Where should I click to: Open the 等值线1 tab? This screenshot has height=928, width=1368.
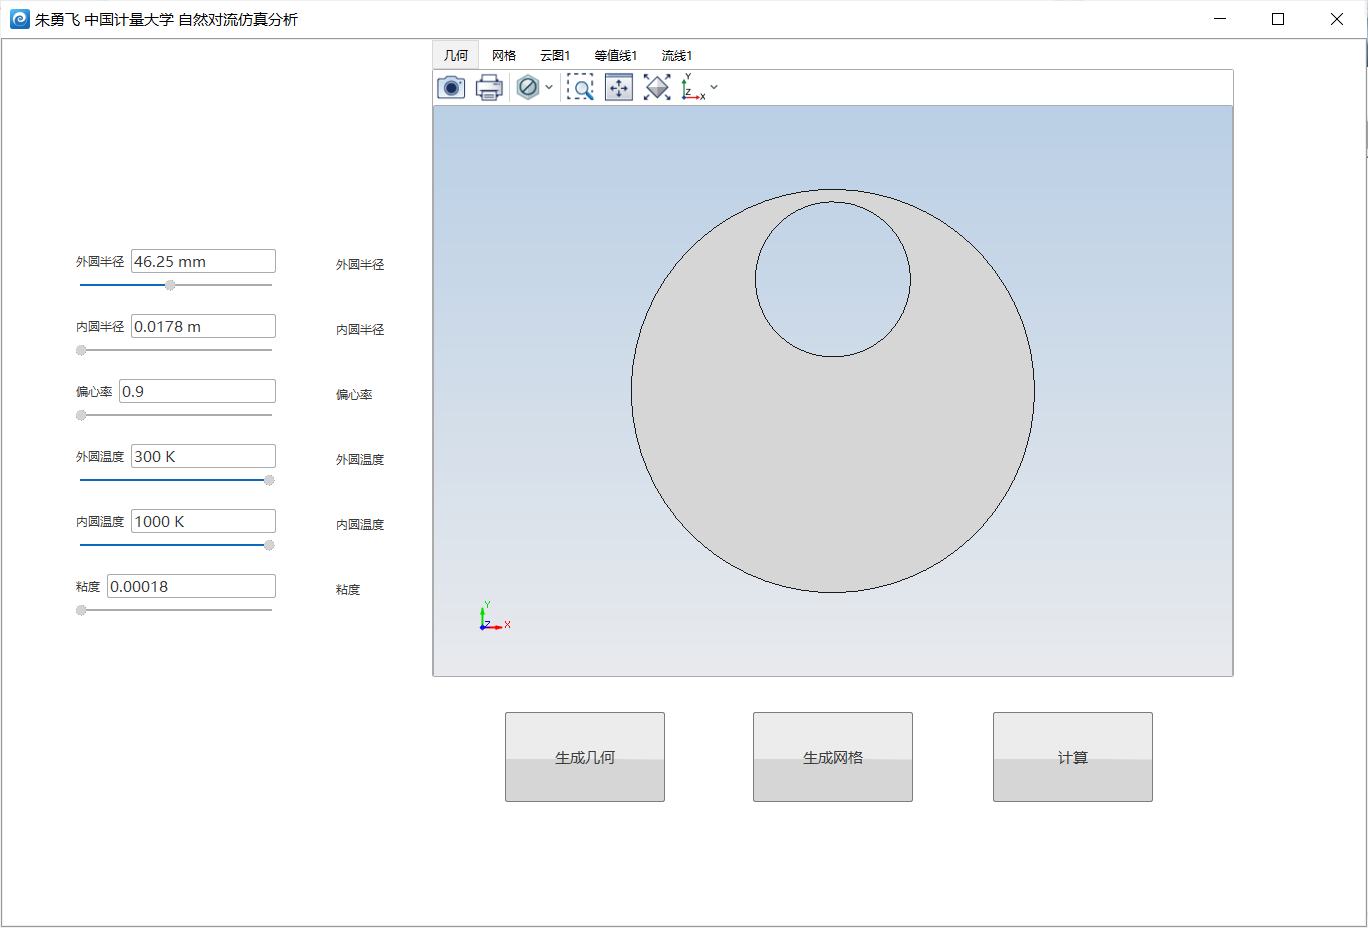[x=615, y=55]
